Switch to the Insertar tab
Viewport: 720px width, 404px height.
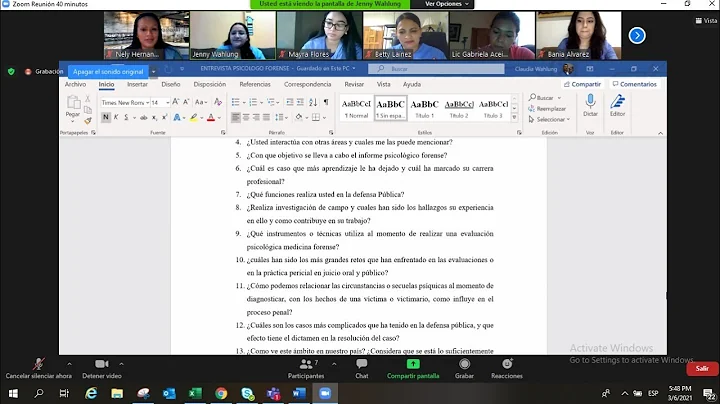137,84
